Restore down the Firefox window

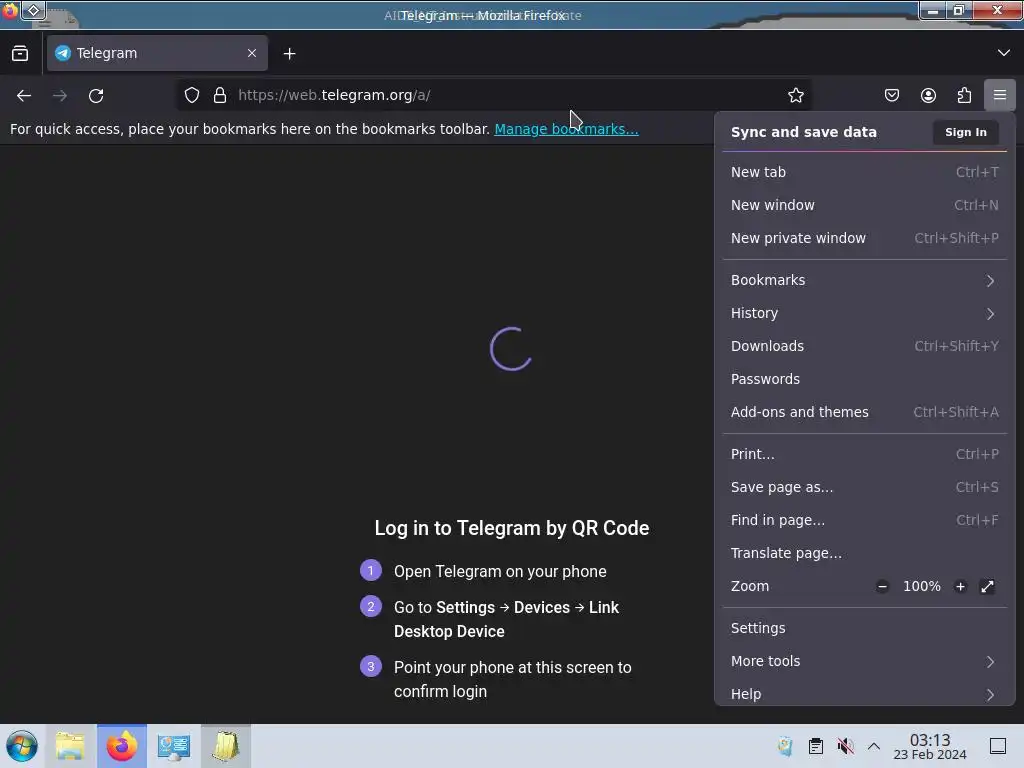tap(959, 10)
